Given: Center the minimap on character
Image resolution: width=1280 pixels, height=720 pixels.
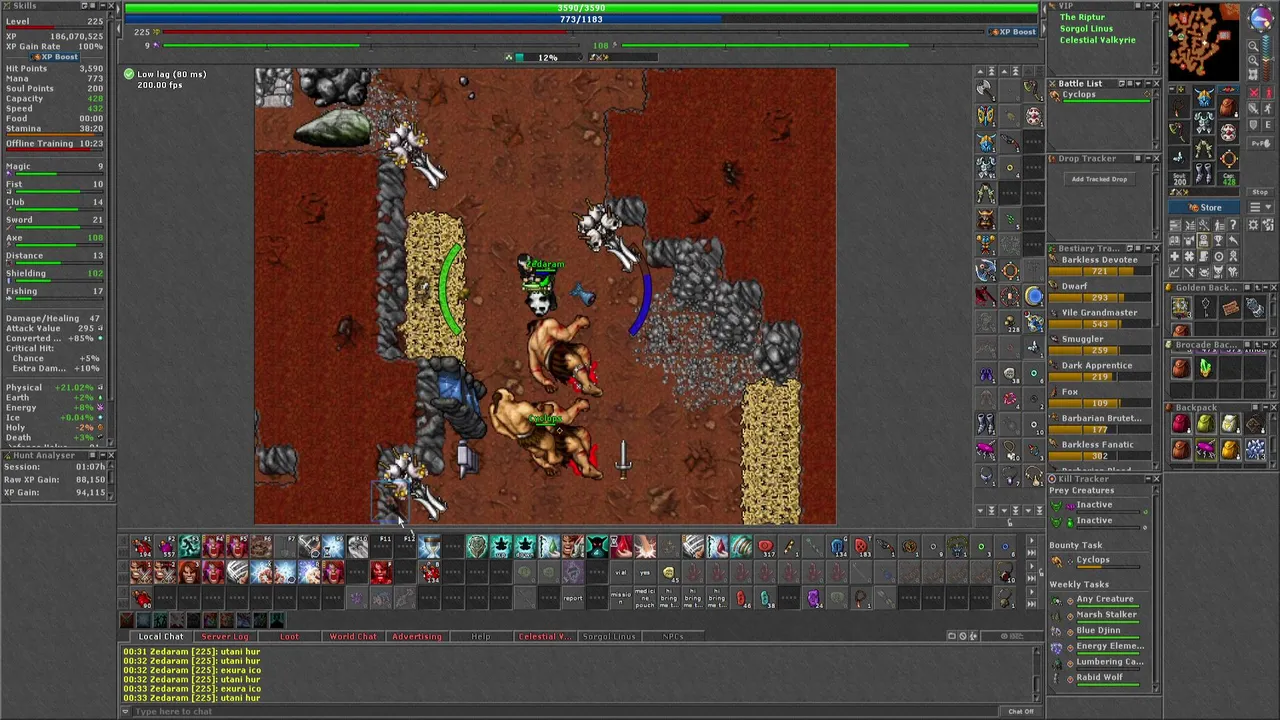Looking at the screenshot, I should 1253,74.
